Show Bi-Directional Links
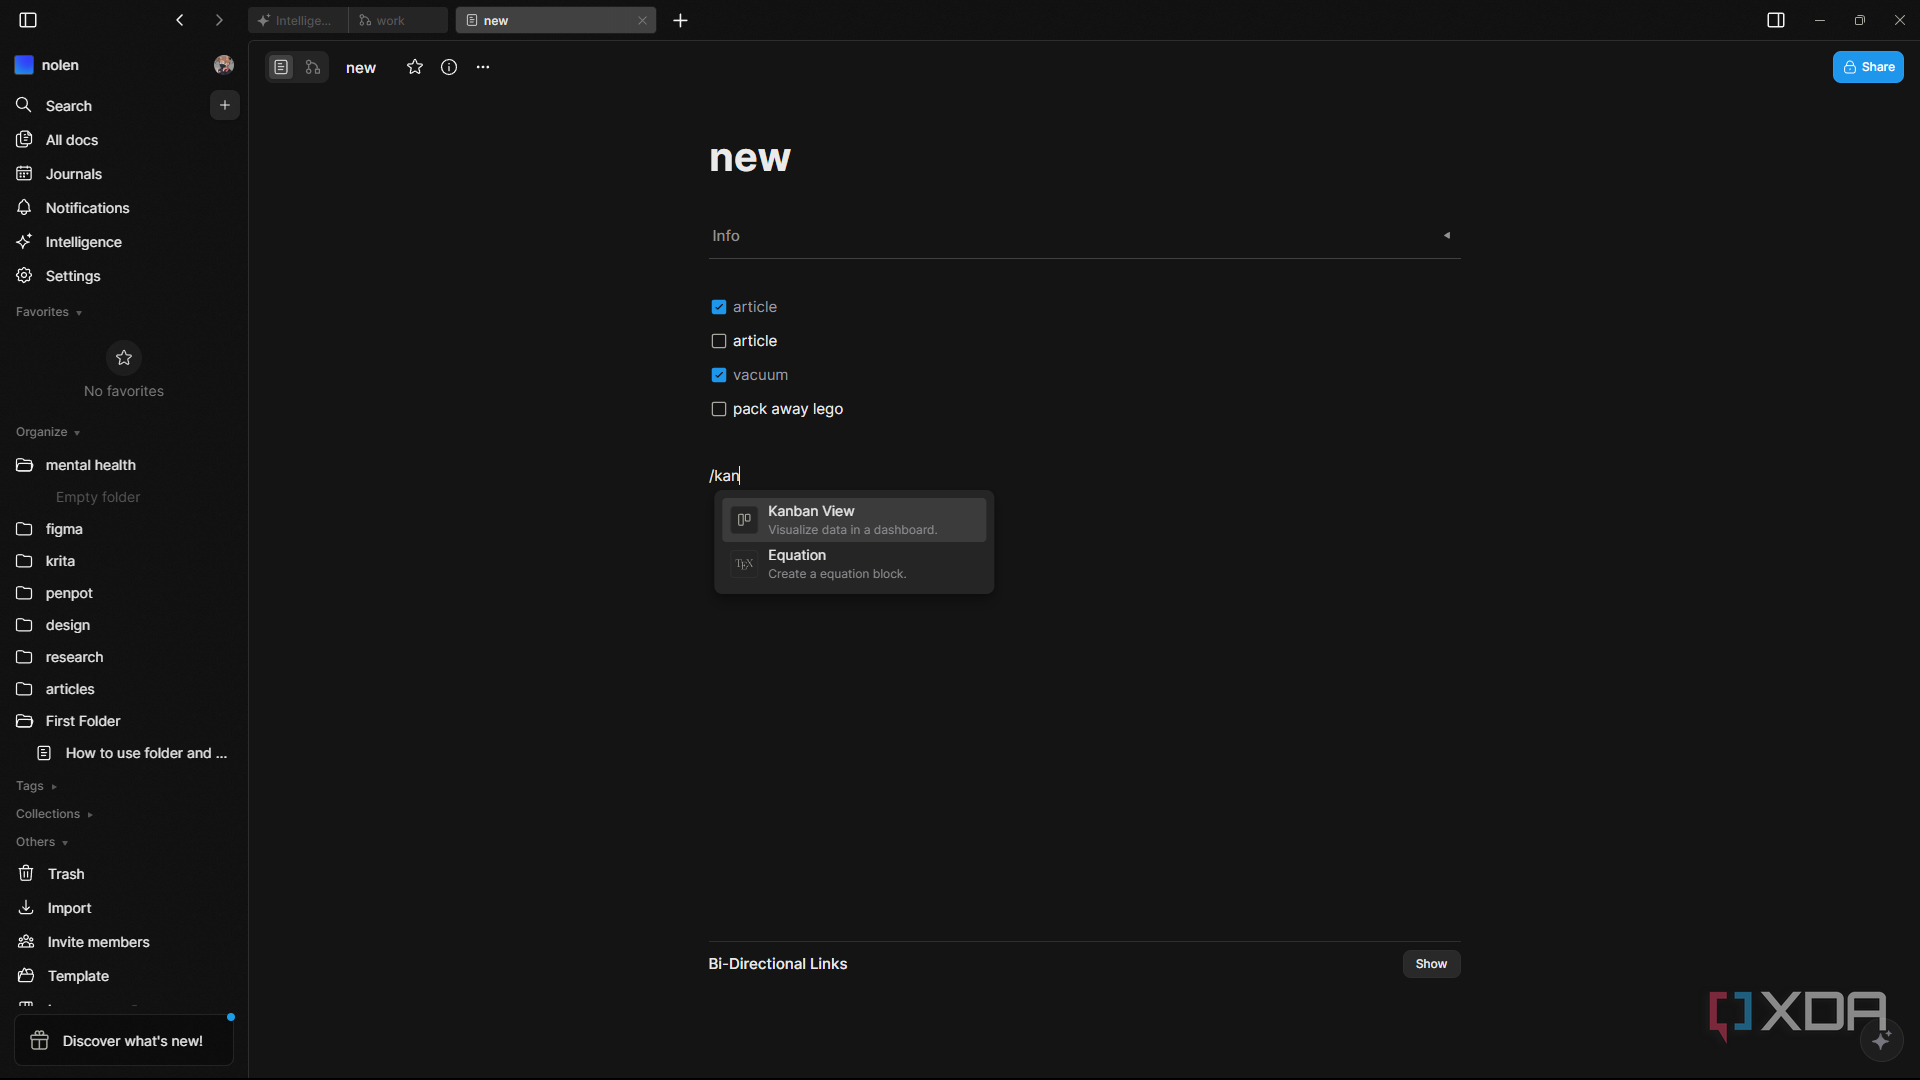The width and height of the screenshot is (1920, 1080). [x=1431, y=964]
